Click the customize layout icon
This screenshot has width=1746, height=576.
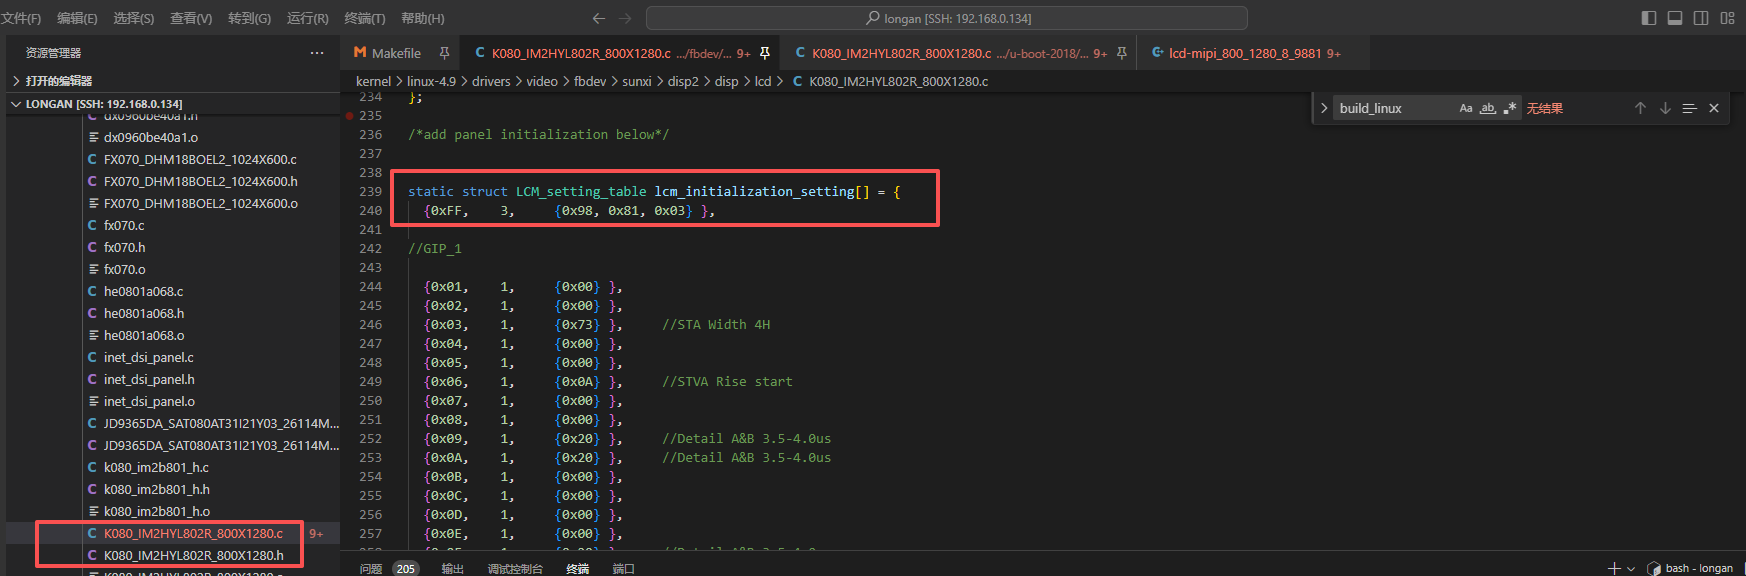[x=1727, y=18]
